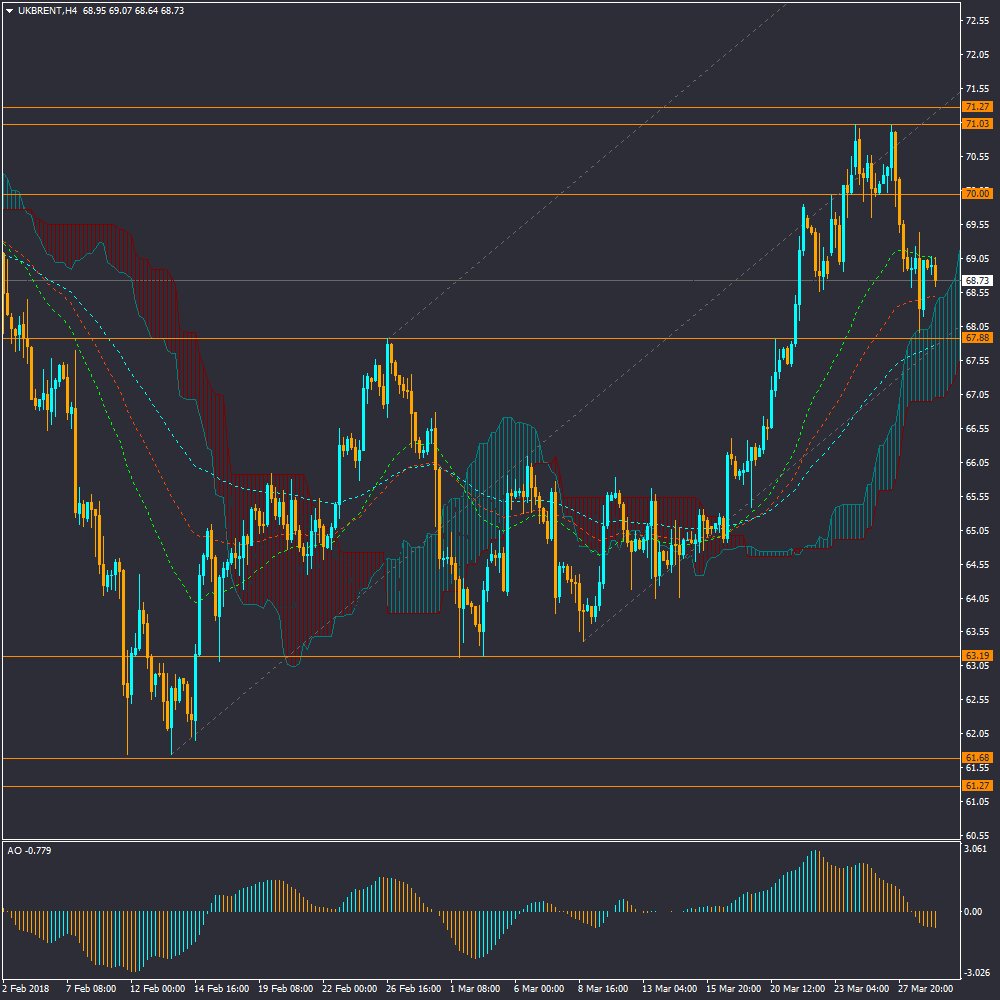Image resolution: width=1000 pixels, height=1000 pixels.
Task: Click the 1 Mar 08:00 time label
Action: [x=475, y=989]
